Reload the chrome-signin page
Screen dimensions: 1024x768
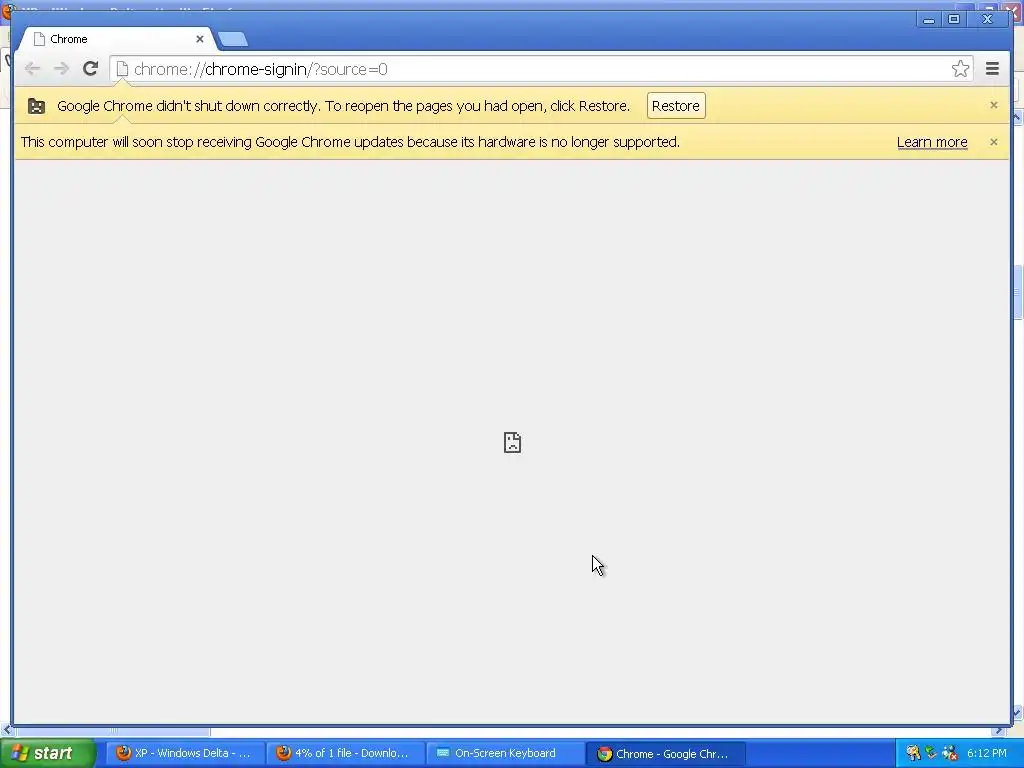91,69
